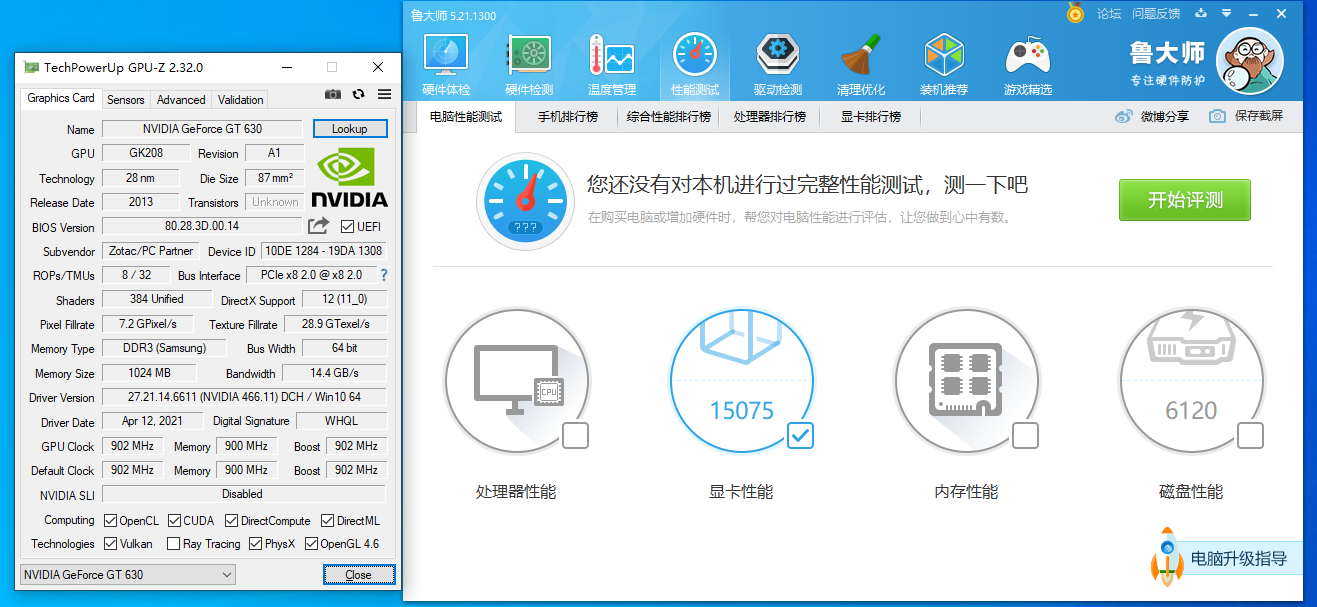
Task: Open the GPU-Z hamburger menu
Action: 384,94
